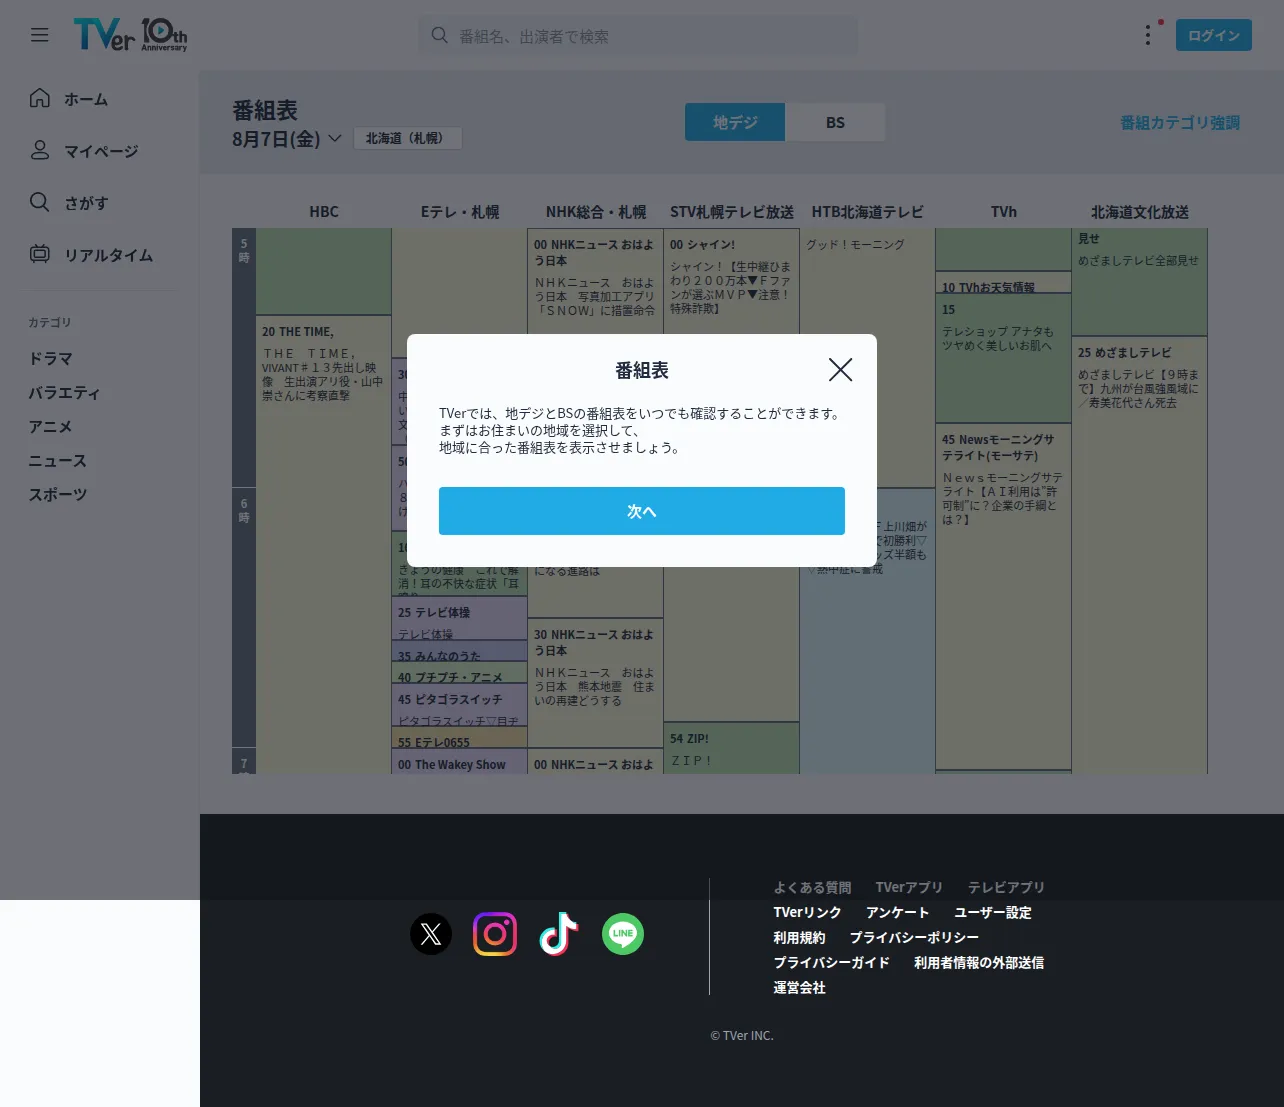Click the リアルタイム TV icon

[40, 254]
